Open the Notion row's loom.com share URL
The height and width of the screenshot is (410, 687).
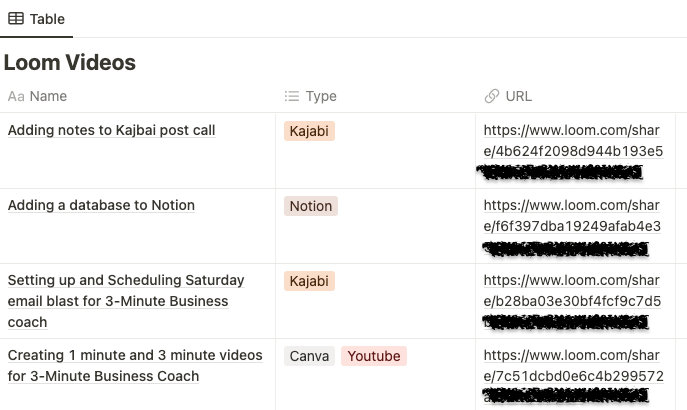click(x=573, y=215)
